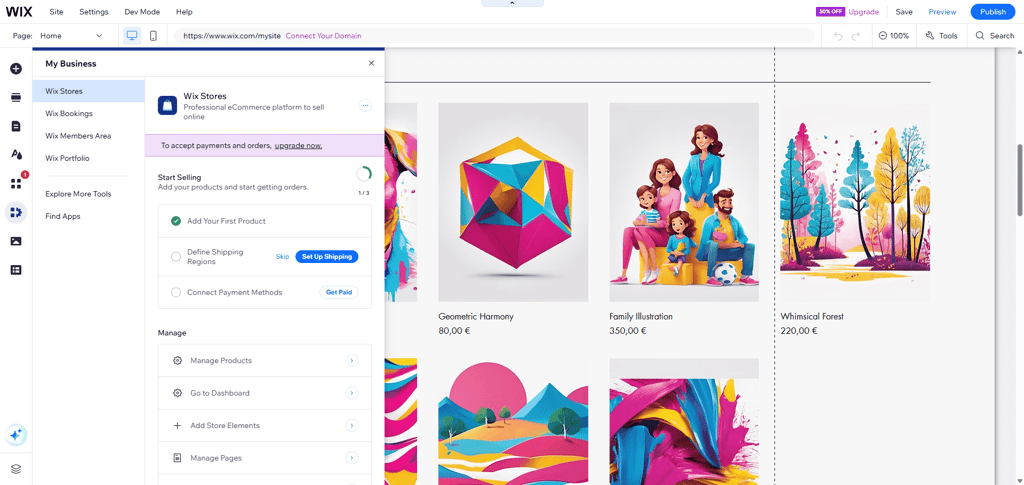Open the Media sidebar icon
The height and width of the screenshot is (485, 1024).
click(x=16, y=241)
